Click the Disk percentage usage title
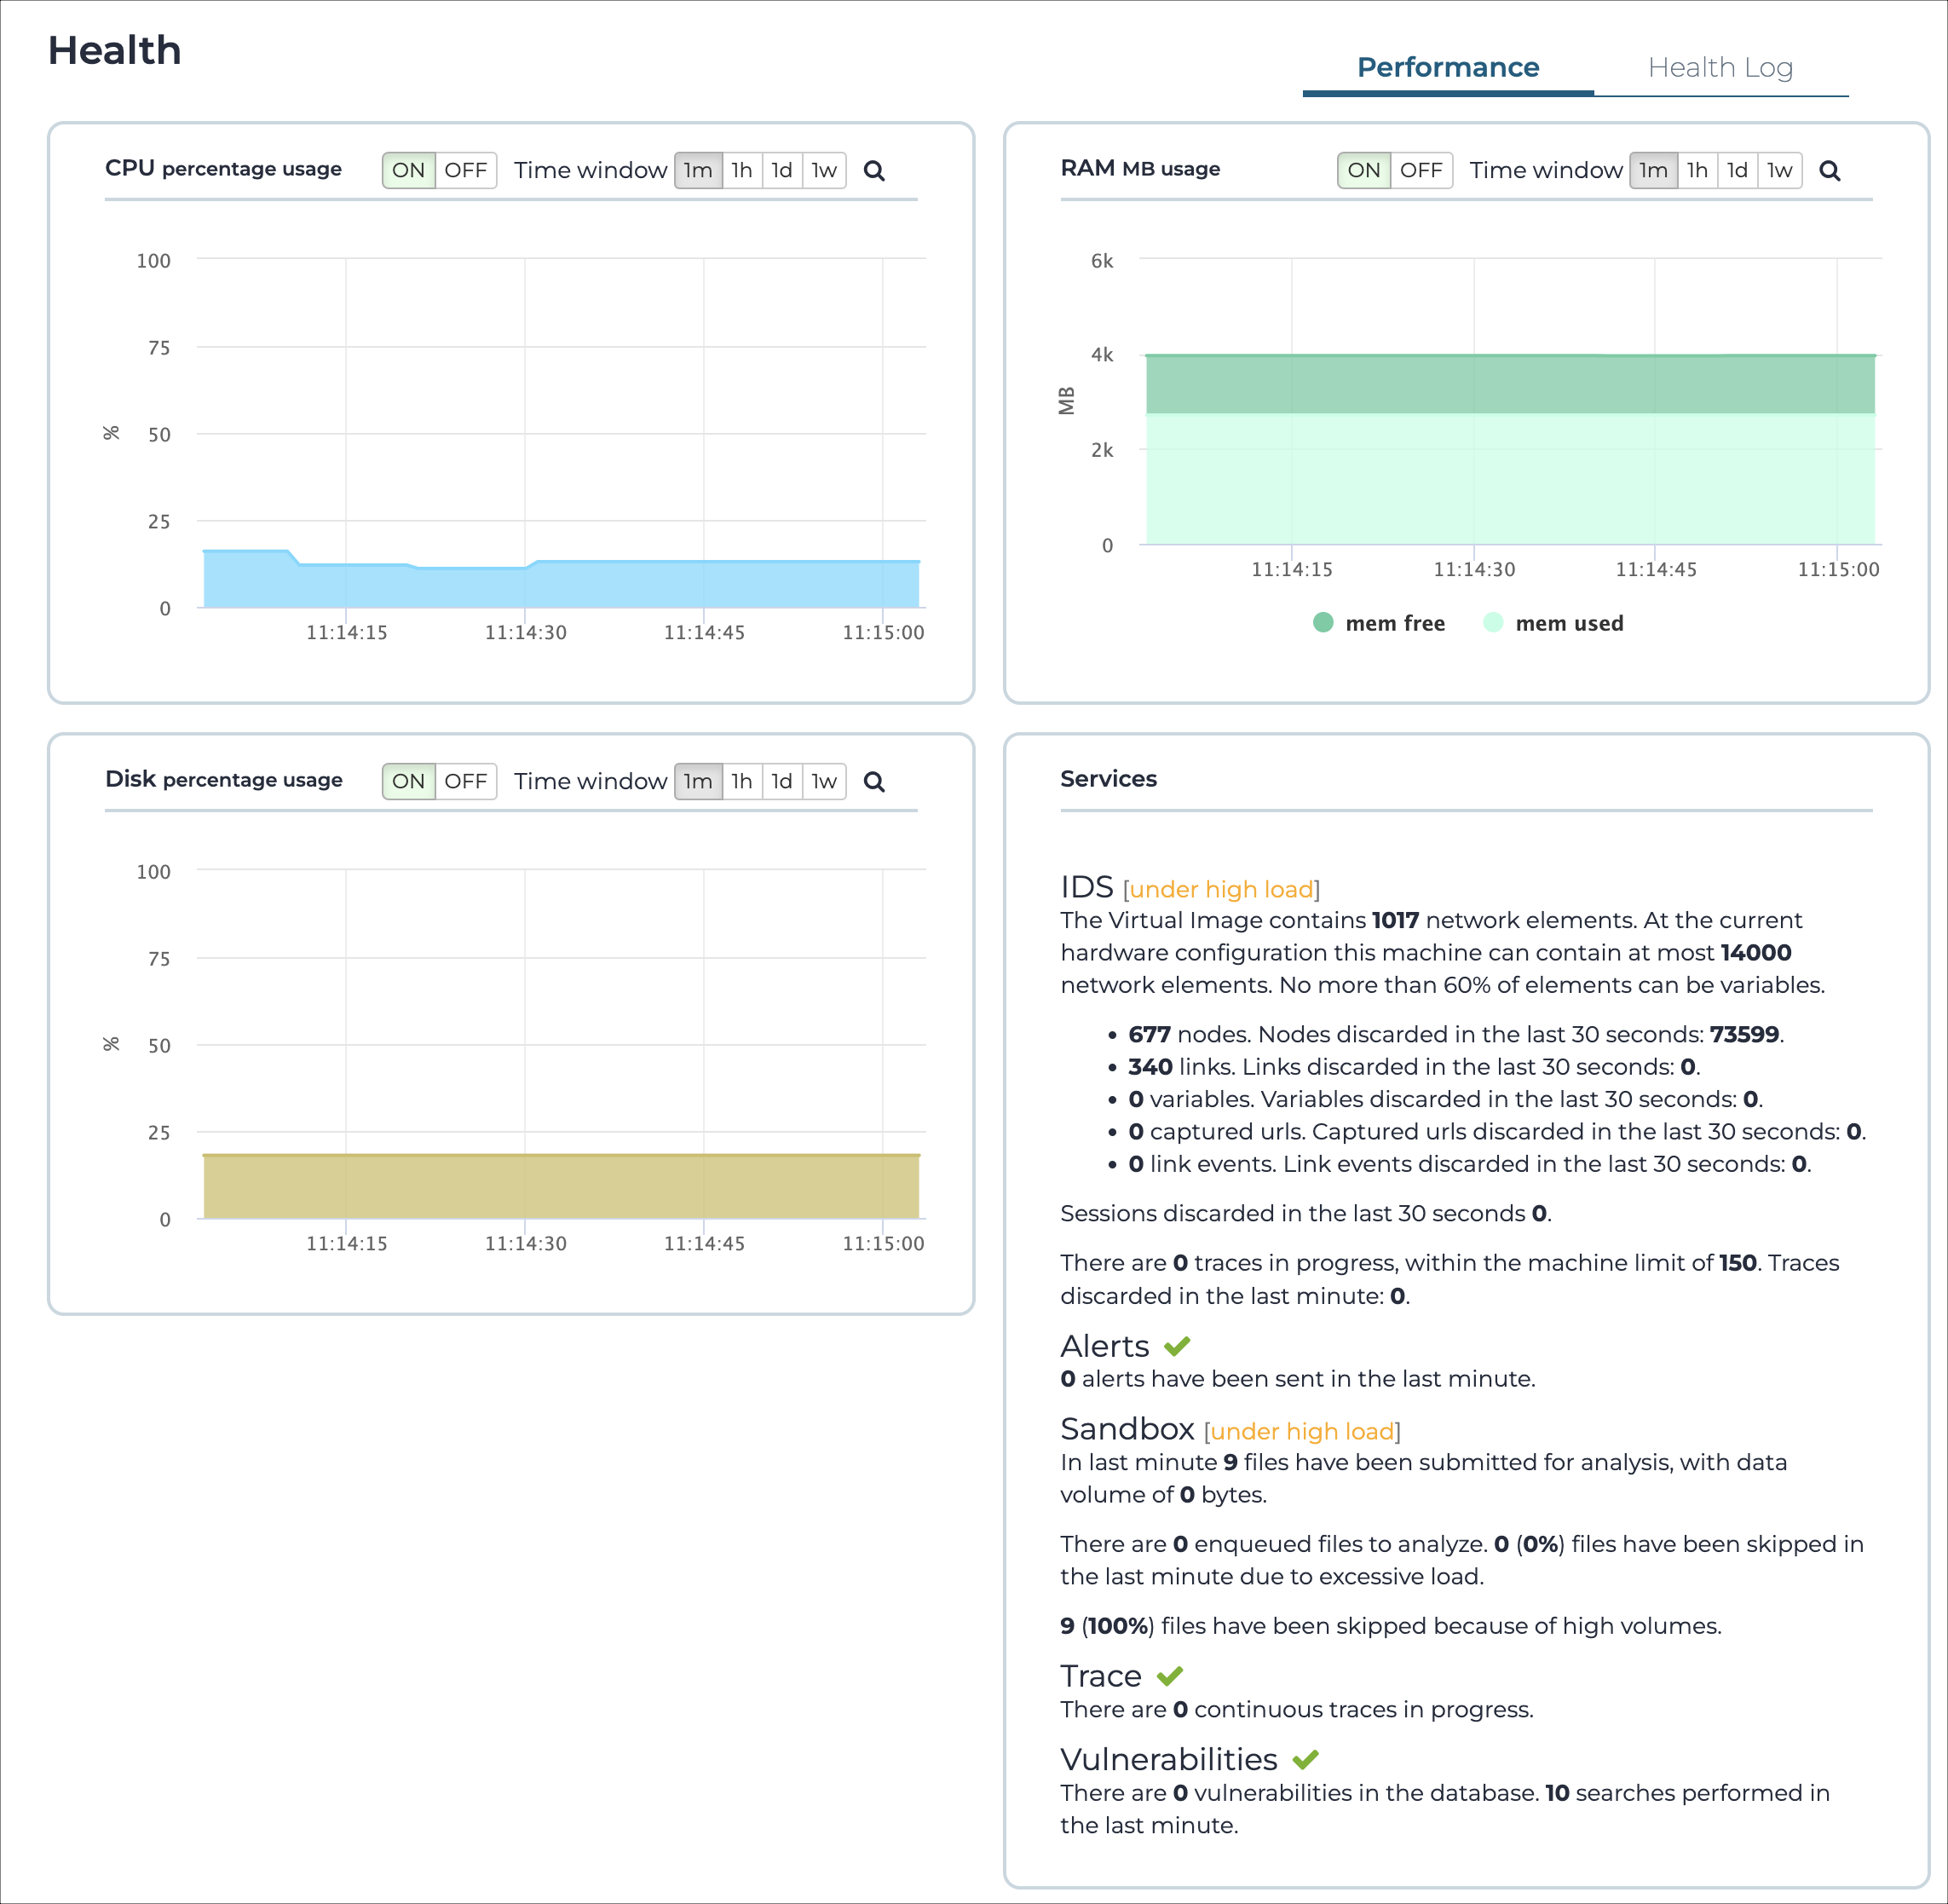Image resolution: width=1948 pixels, height=1904 pixels. click(224, 780)
